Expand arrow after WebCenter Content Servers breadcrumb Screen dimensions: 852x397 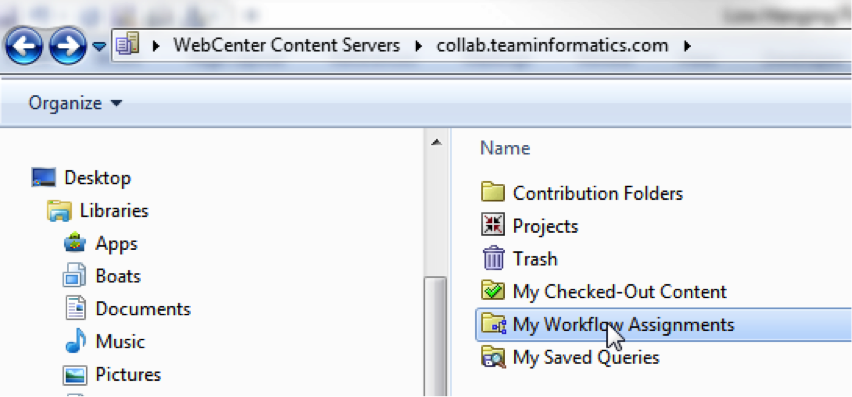point(418,46)
